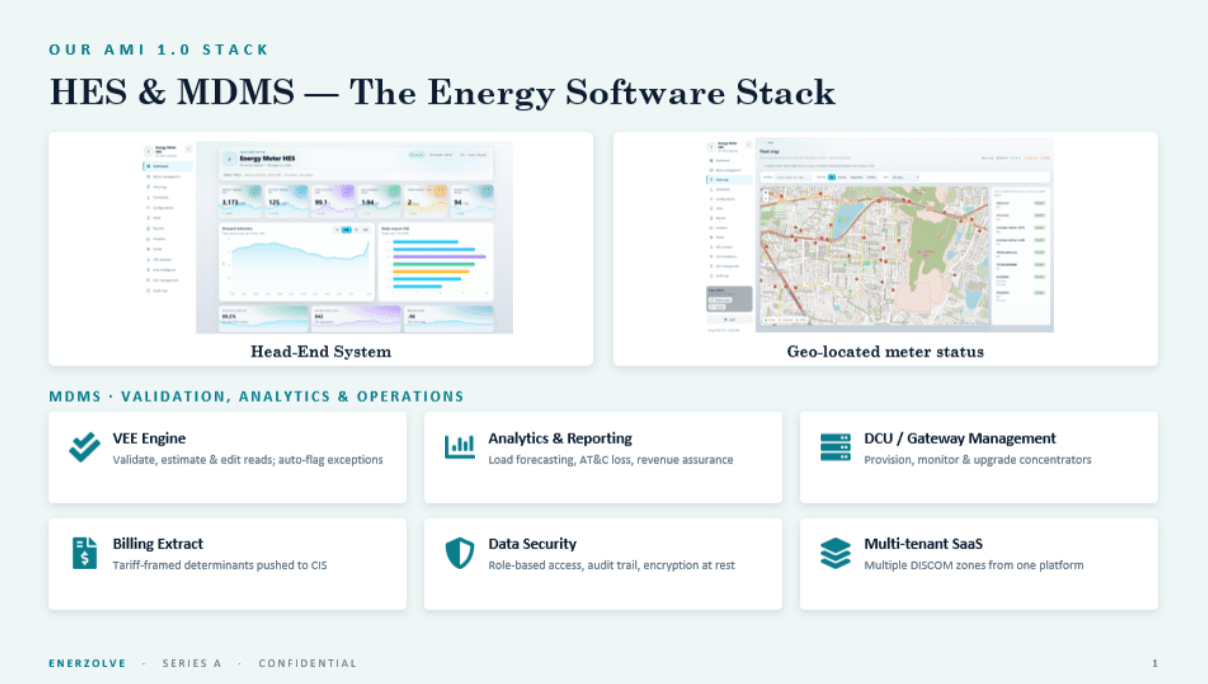Select the "Data Security" card title
This screenshot has height=684, width=1208.
(532, 544)
